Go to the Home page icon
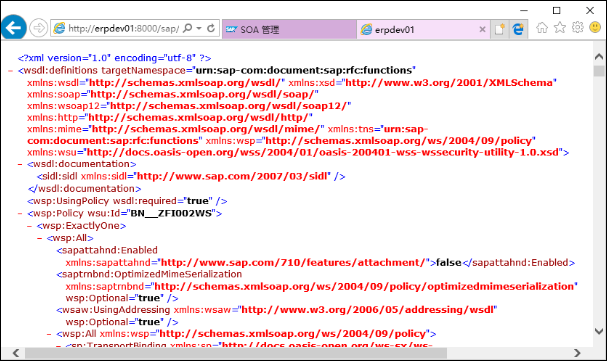The image size is (607, 362). tap(542, 27)
